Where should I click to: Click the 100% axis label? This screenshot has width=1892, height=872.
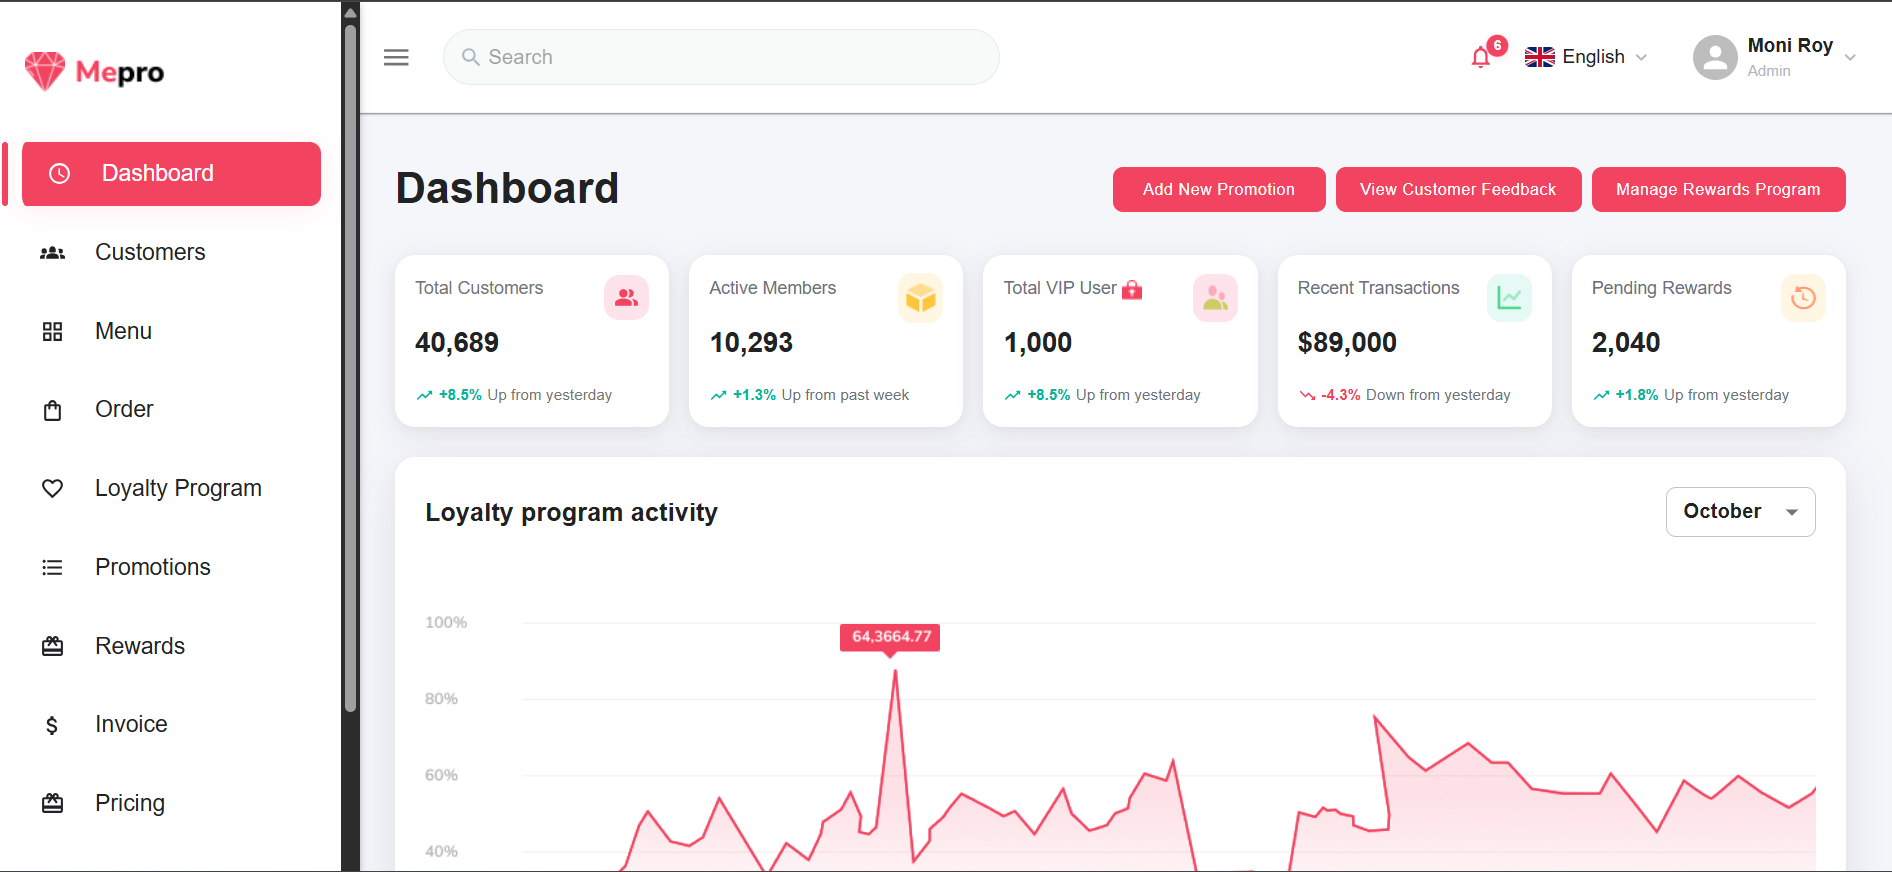click(x=446, y=622)
